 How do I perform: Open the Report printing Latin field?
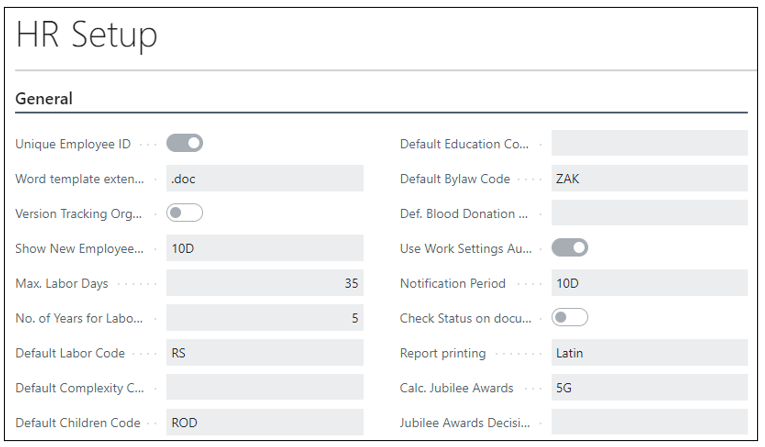649,353
